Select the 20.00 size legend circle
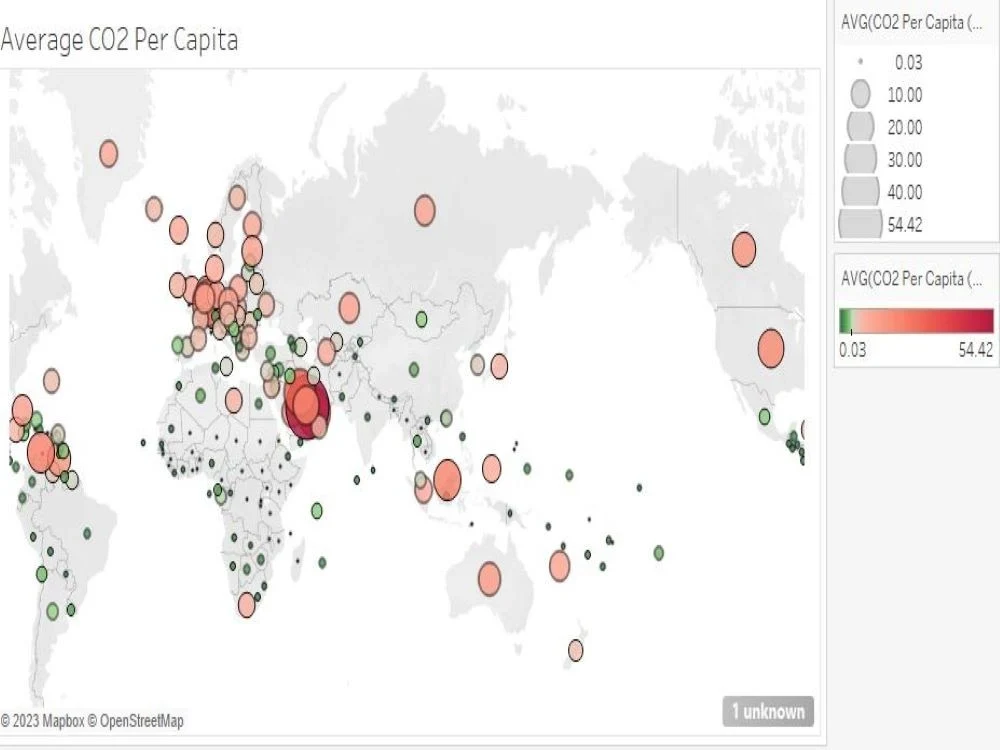The width and height of the screenshot is (1000, 750). point(860,126)
